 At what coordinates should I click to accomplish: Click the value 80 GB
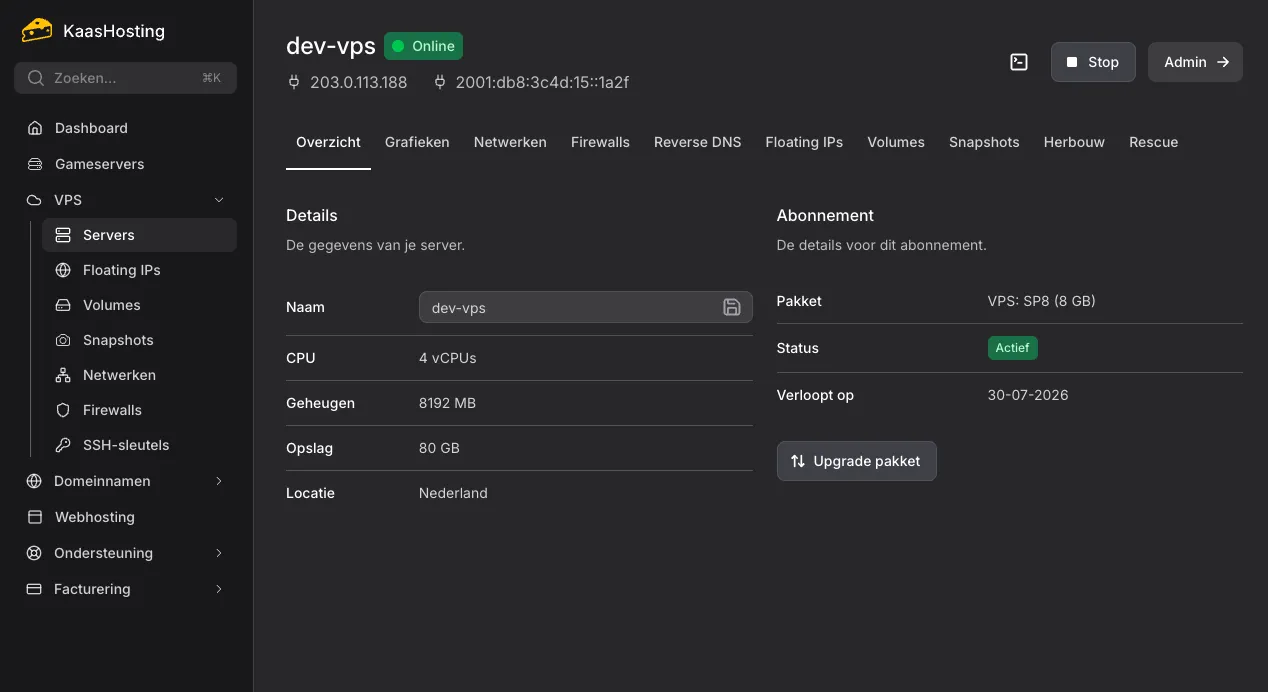[439, 448]
